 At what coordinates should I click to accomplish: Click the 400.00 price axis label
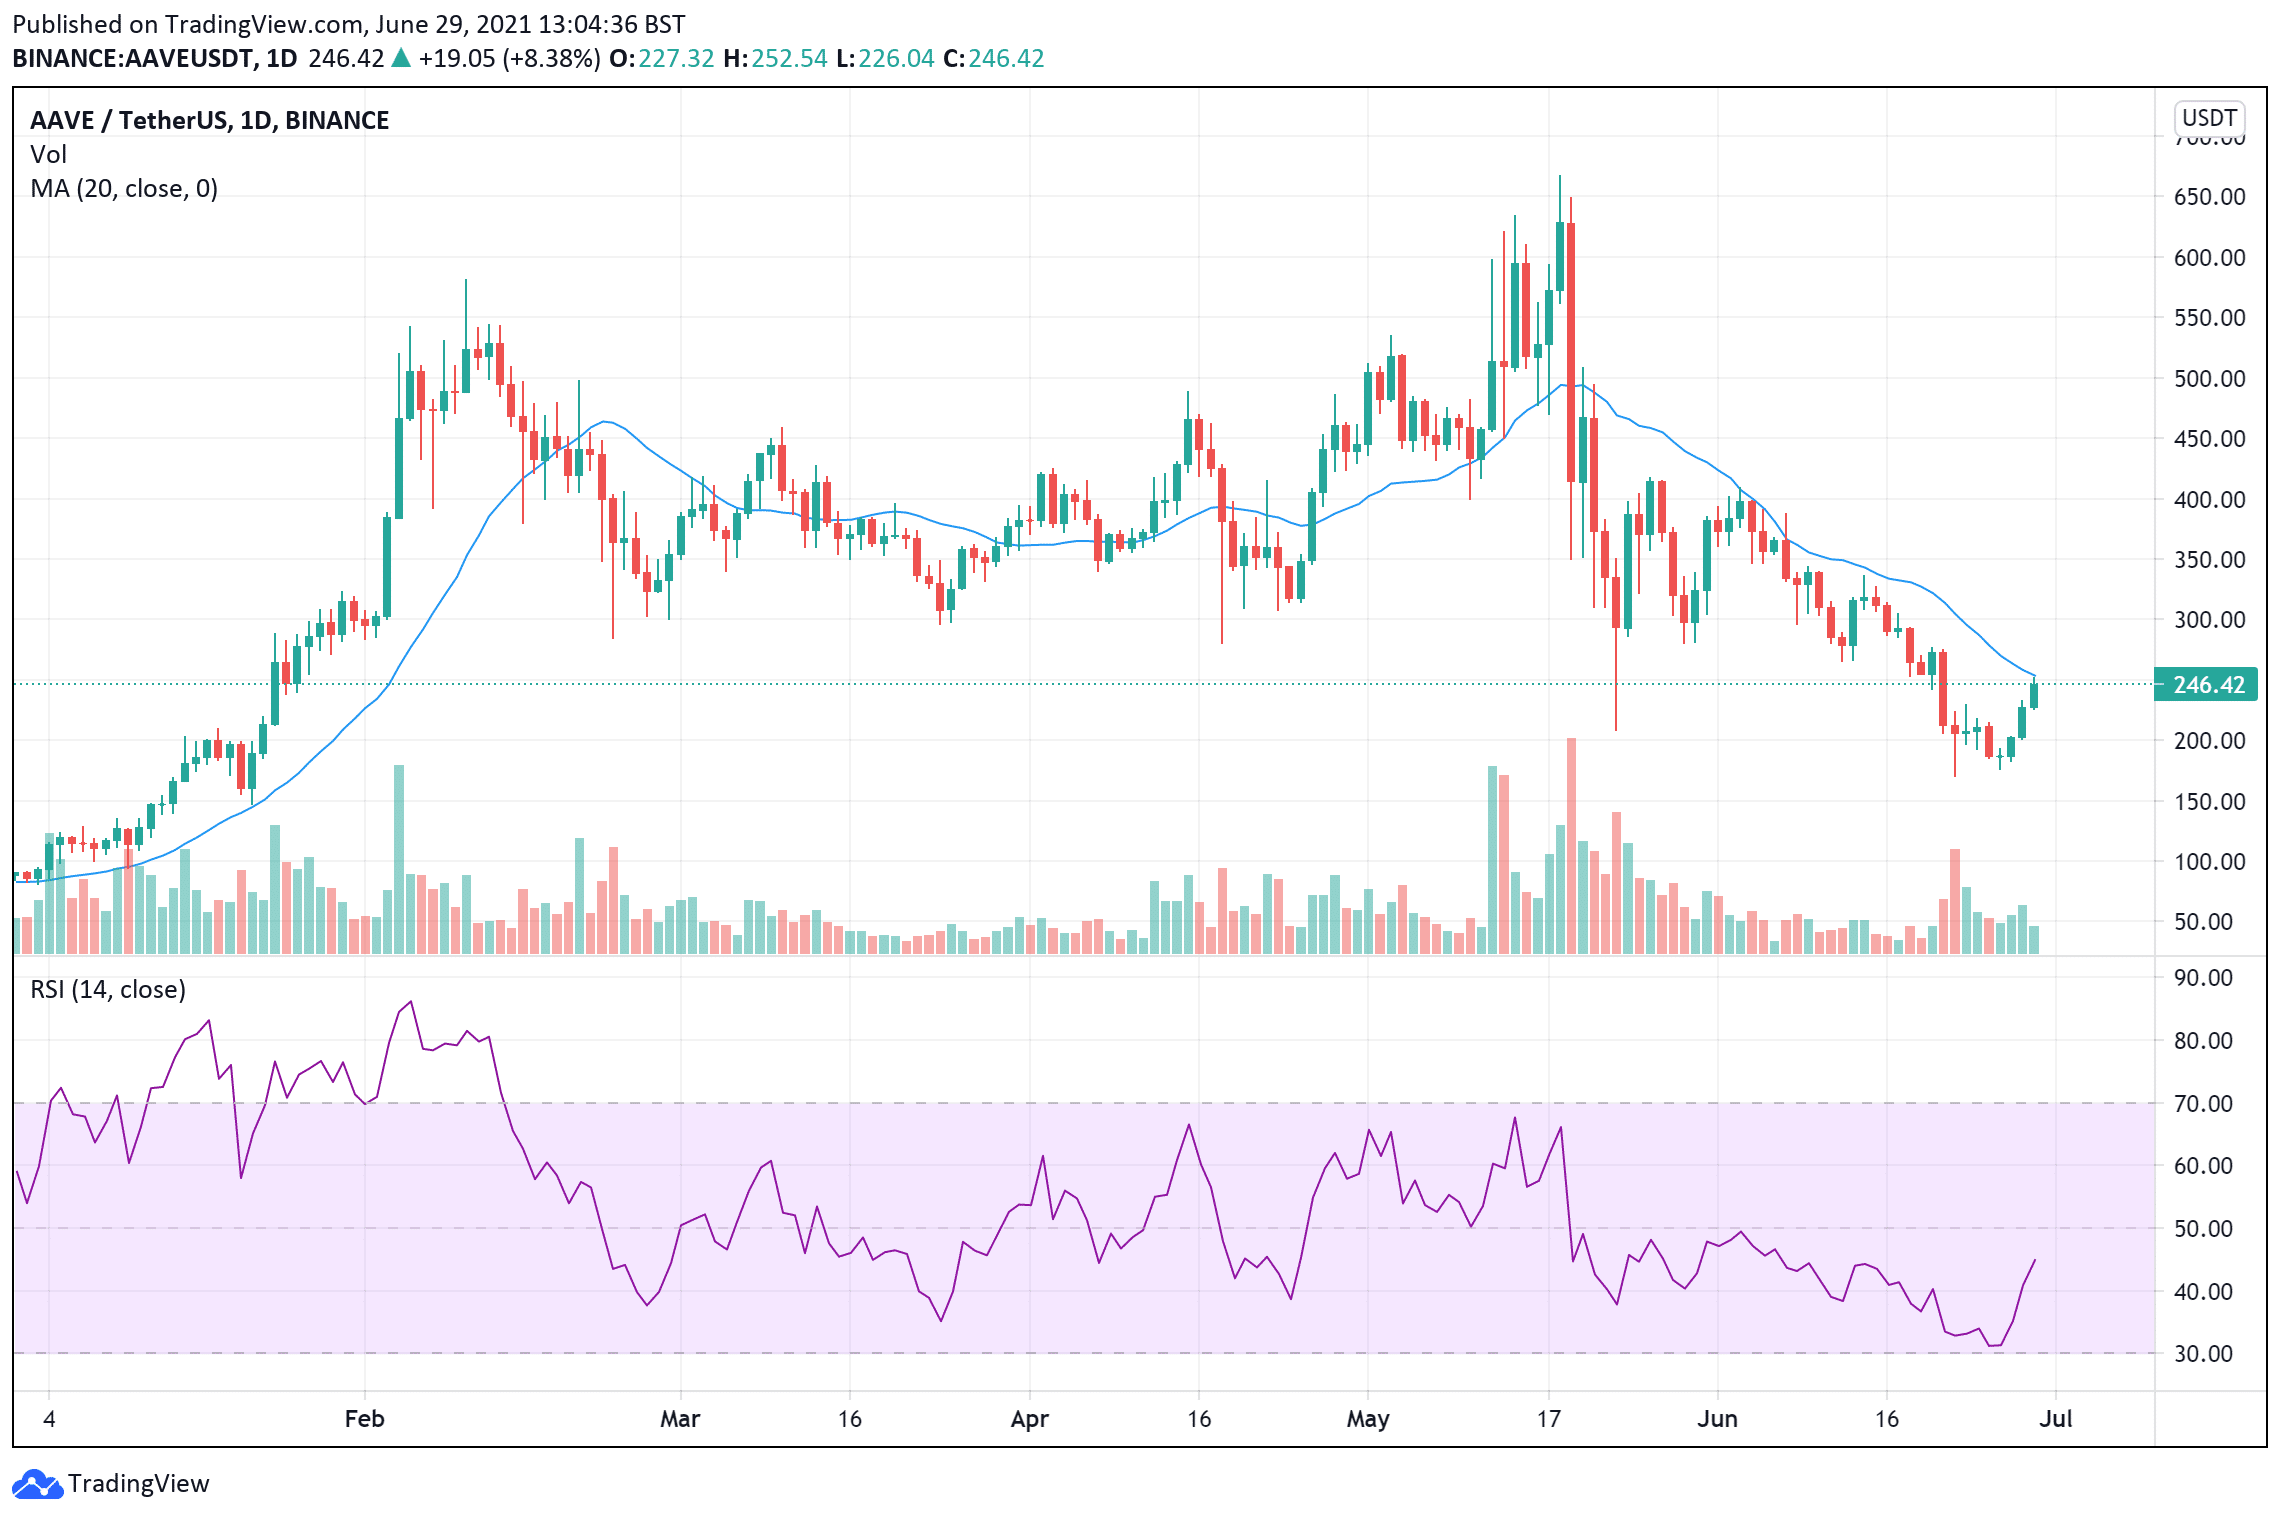pyautogui.click(x=2209, y=499)
